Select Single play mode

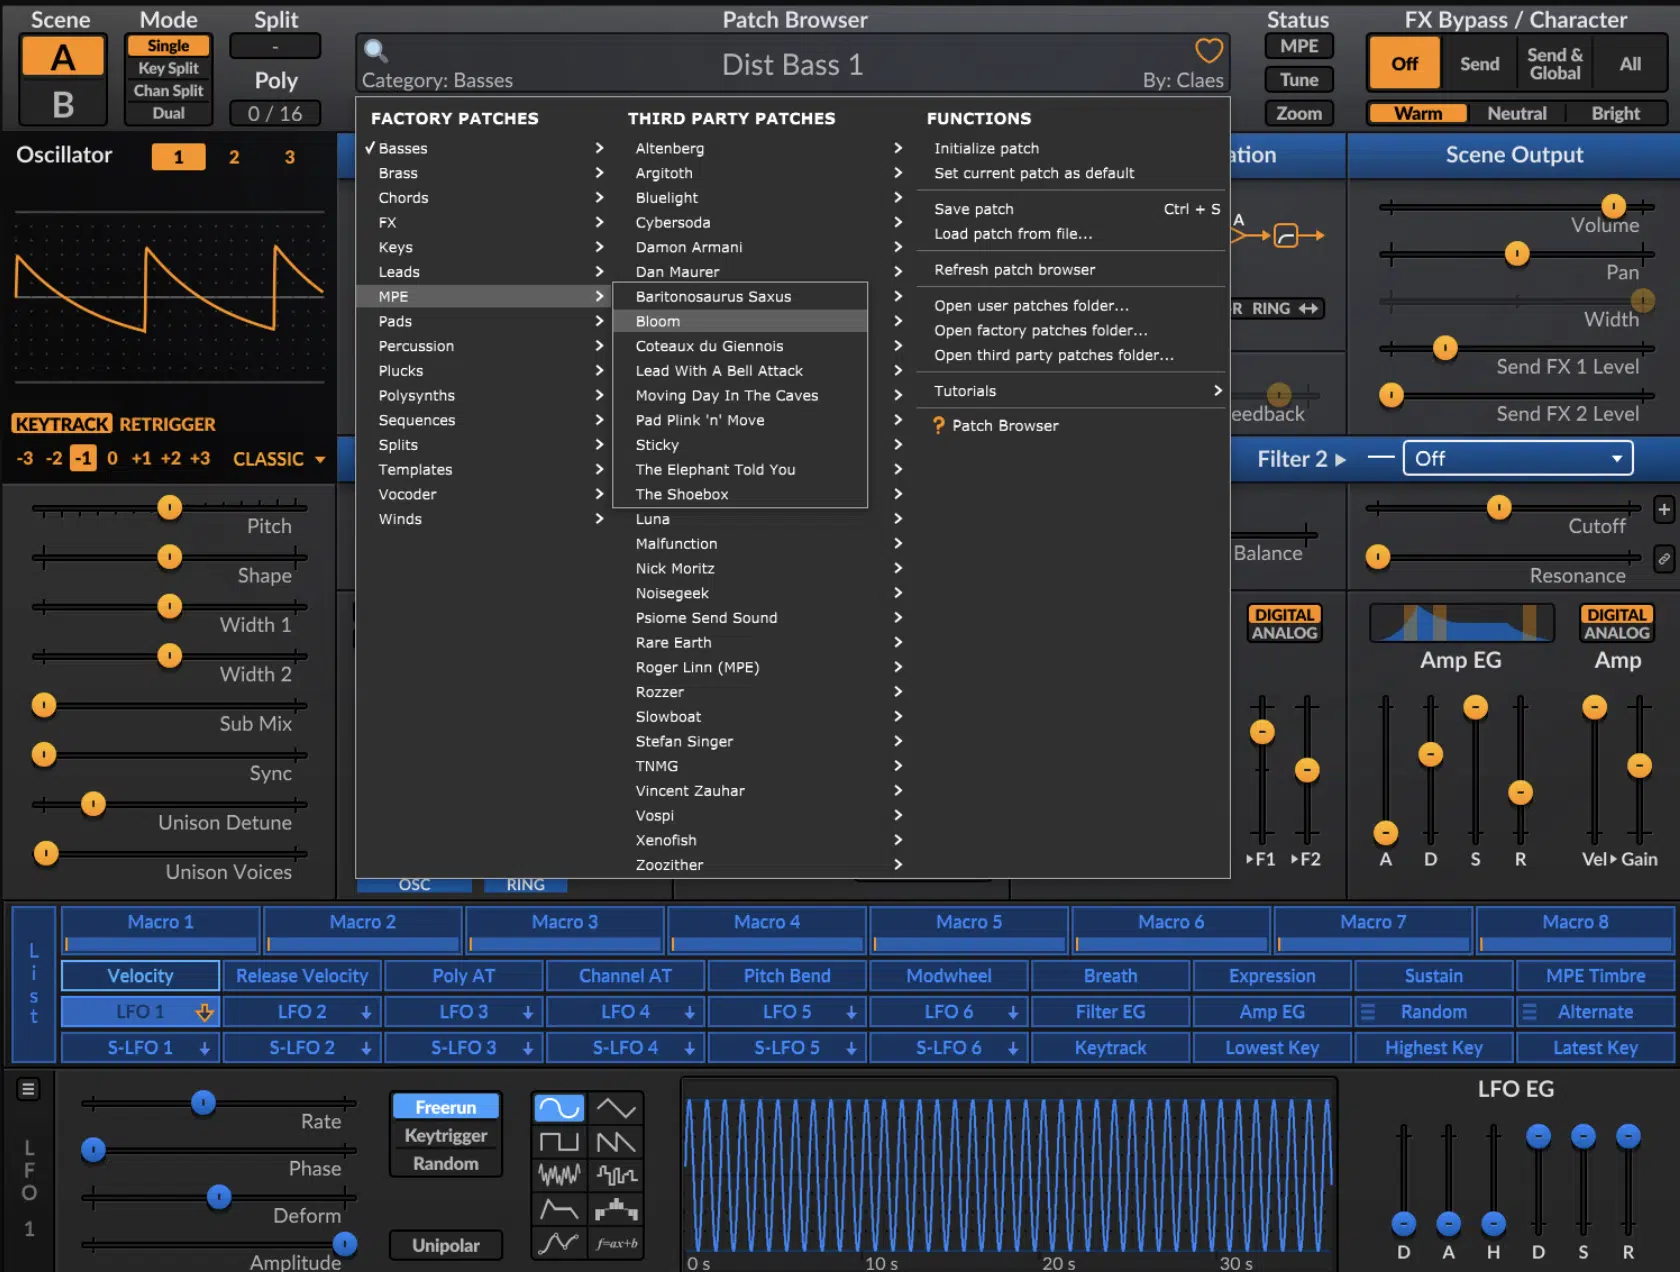(x=168, y=46)
